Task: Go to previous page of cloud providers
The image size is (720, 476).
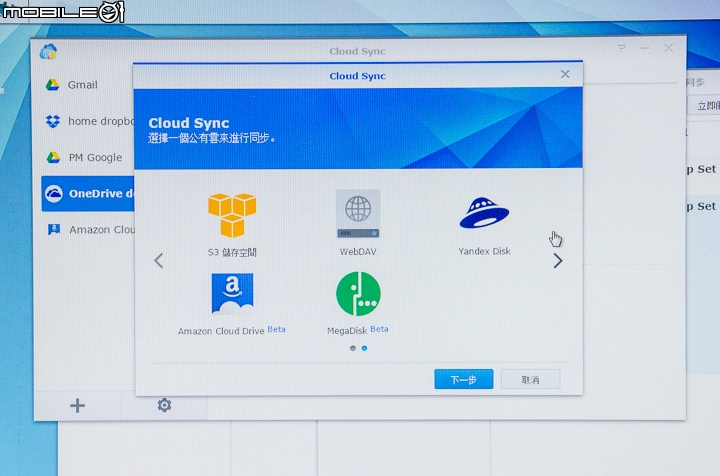Action: [159, 260]
